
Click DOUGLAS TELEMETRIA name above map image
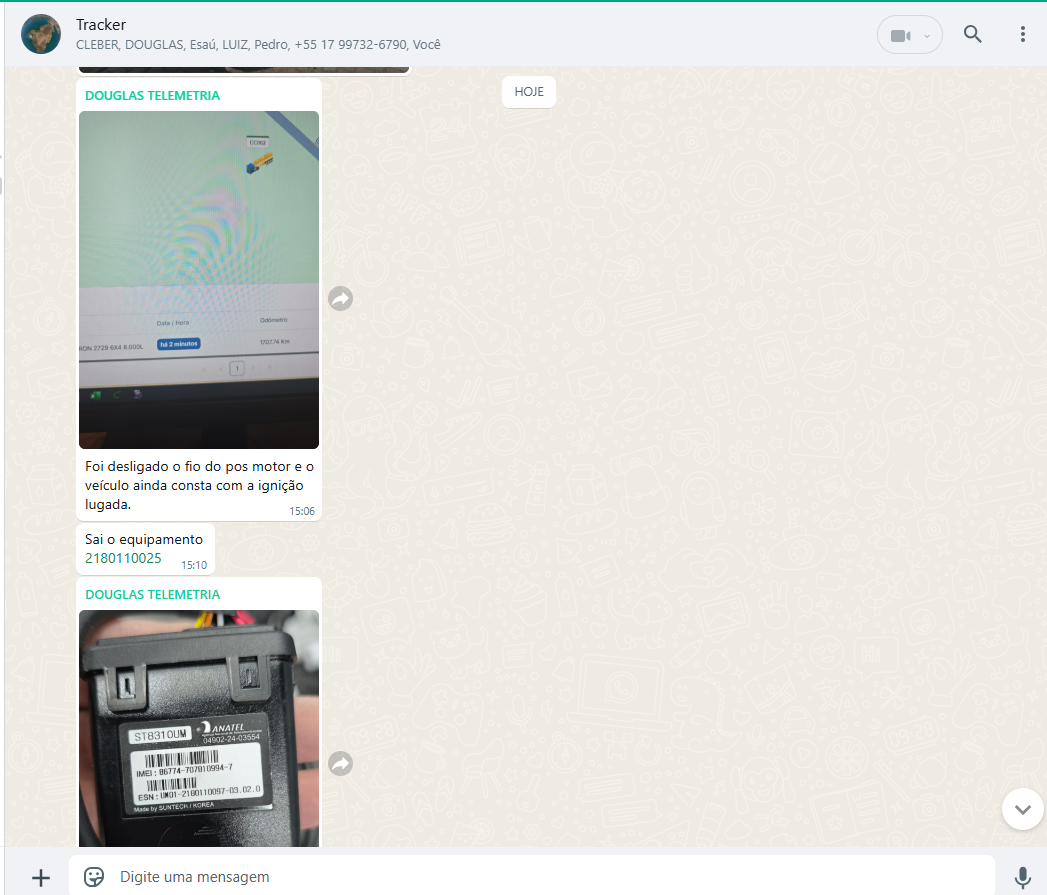coord(152,96)
